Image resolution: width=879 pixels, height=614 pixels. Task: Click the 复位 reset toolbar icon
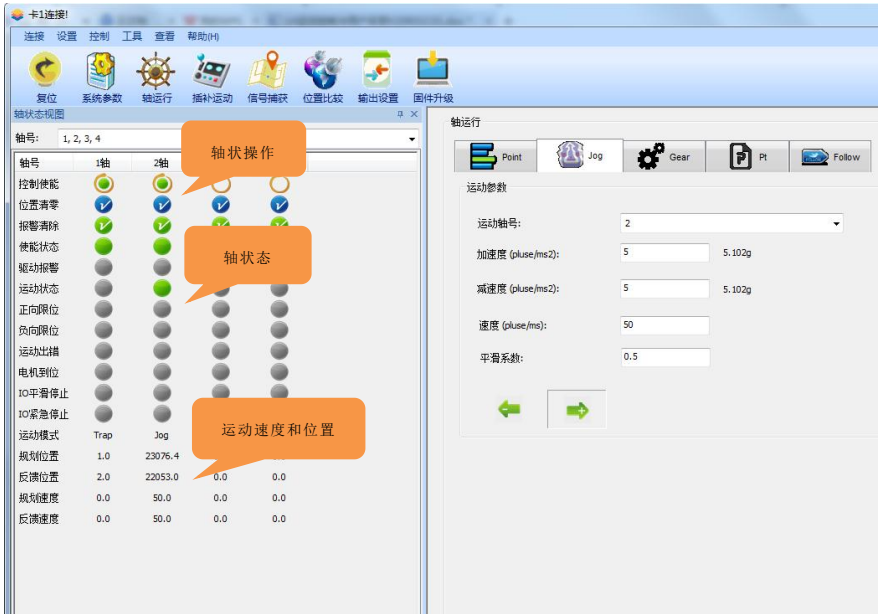pos(46,70)
